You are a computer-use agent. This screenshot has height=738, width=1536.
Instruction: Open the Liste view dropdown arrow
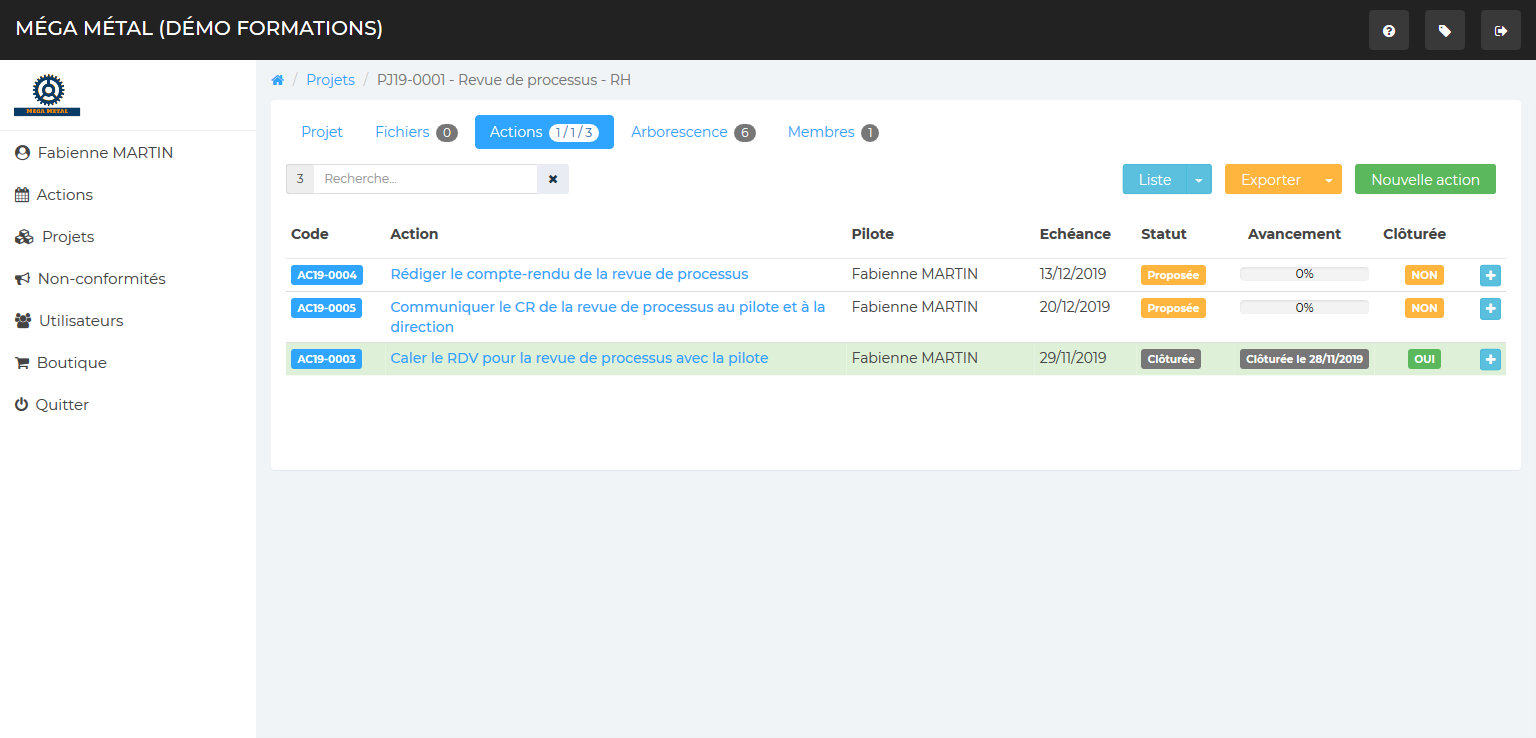pyautogui.click(x=1199, y=180)
